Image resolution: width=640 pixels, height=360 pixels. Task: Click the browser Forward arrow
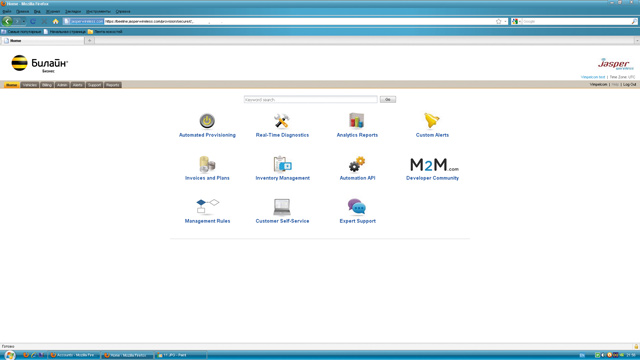tap(17, 21)
